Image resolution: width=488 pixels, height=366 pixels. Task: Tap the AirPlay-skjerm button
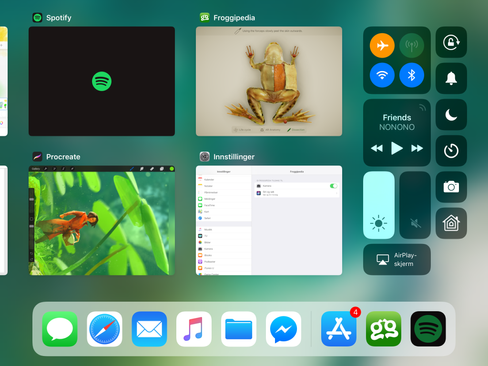tap(397, 259)
